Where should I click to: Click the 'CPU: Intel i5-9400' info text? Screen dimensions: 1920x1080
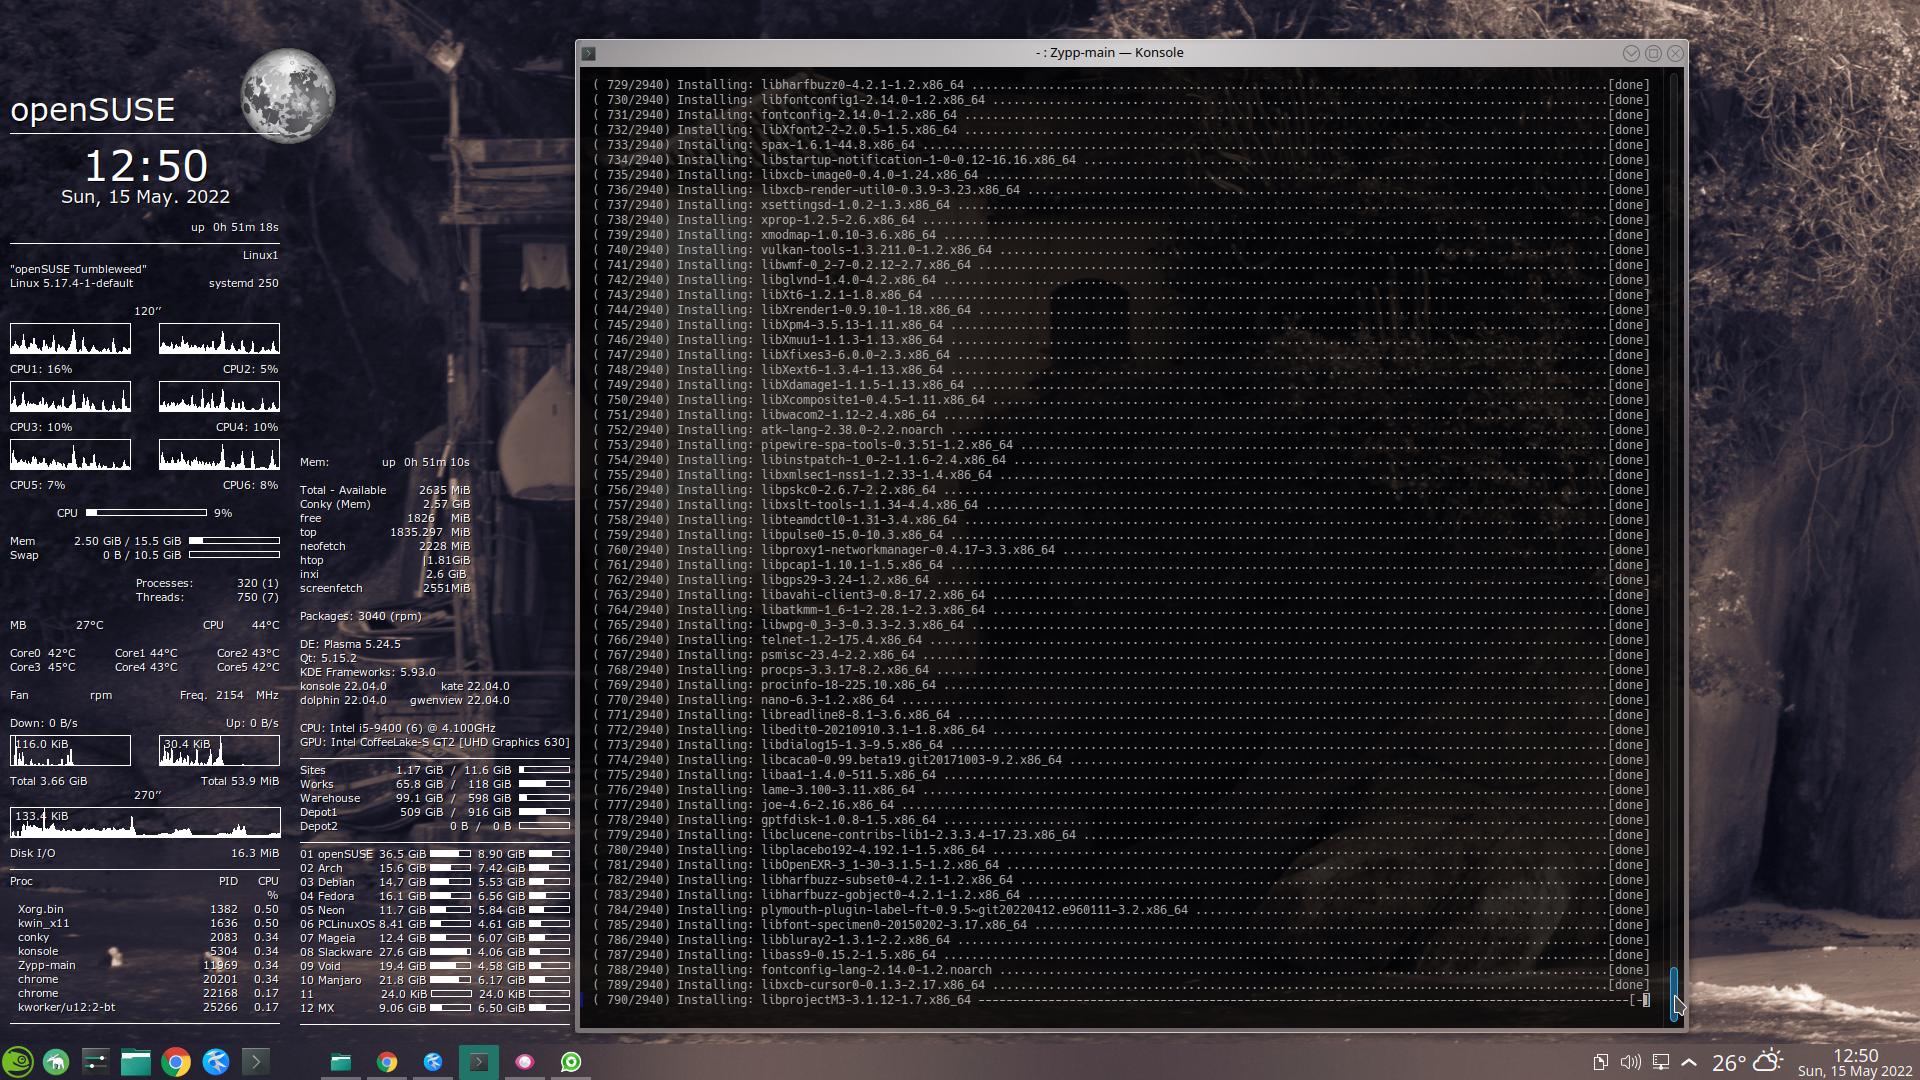(x=397, y=728)
